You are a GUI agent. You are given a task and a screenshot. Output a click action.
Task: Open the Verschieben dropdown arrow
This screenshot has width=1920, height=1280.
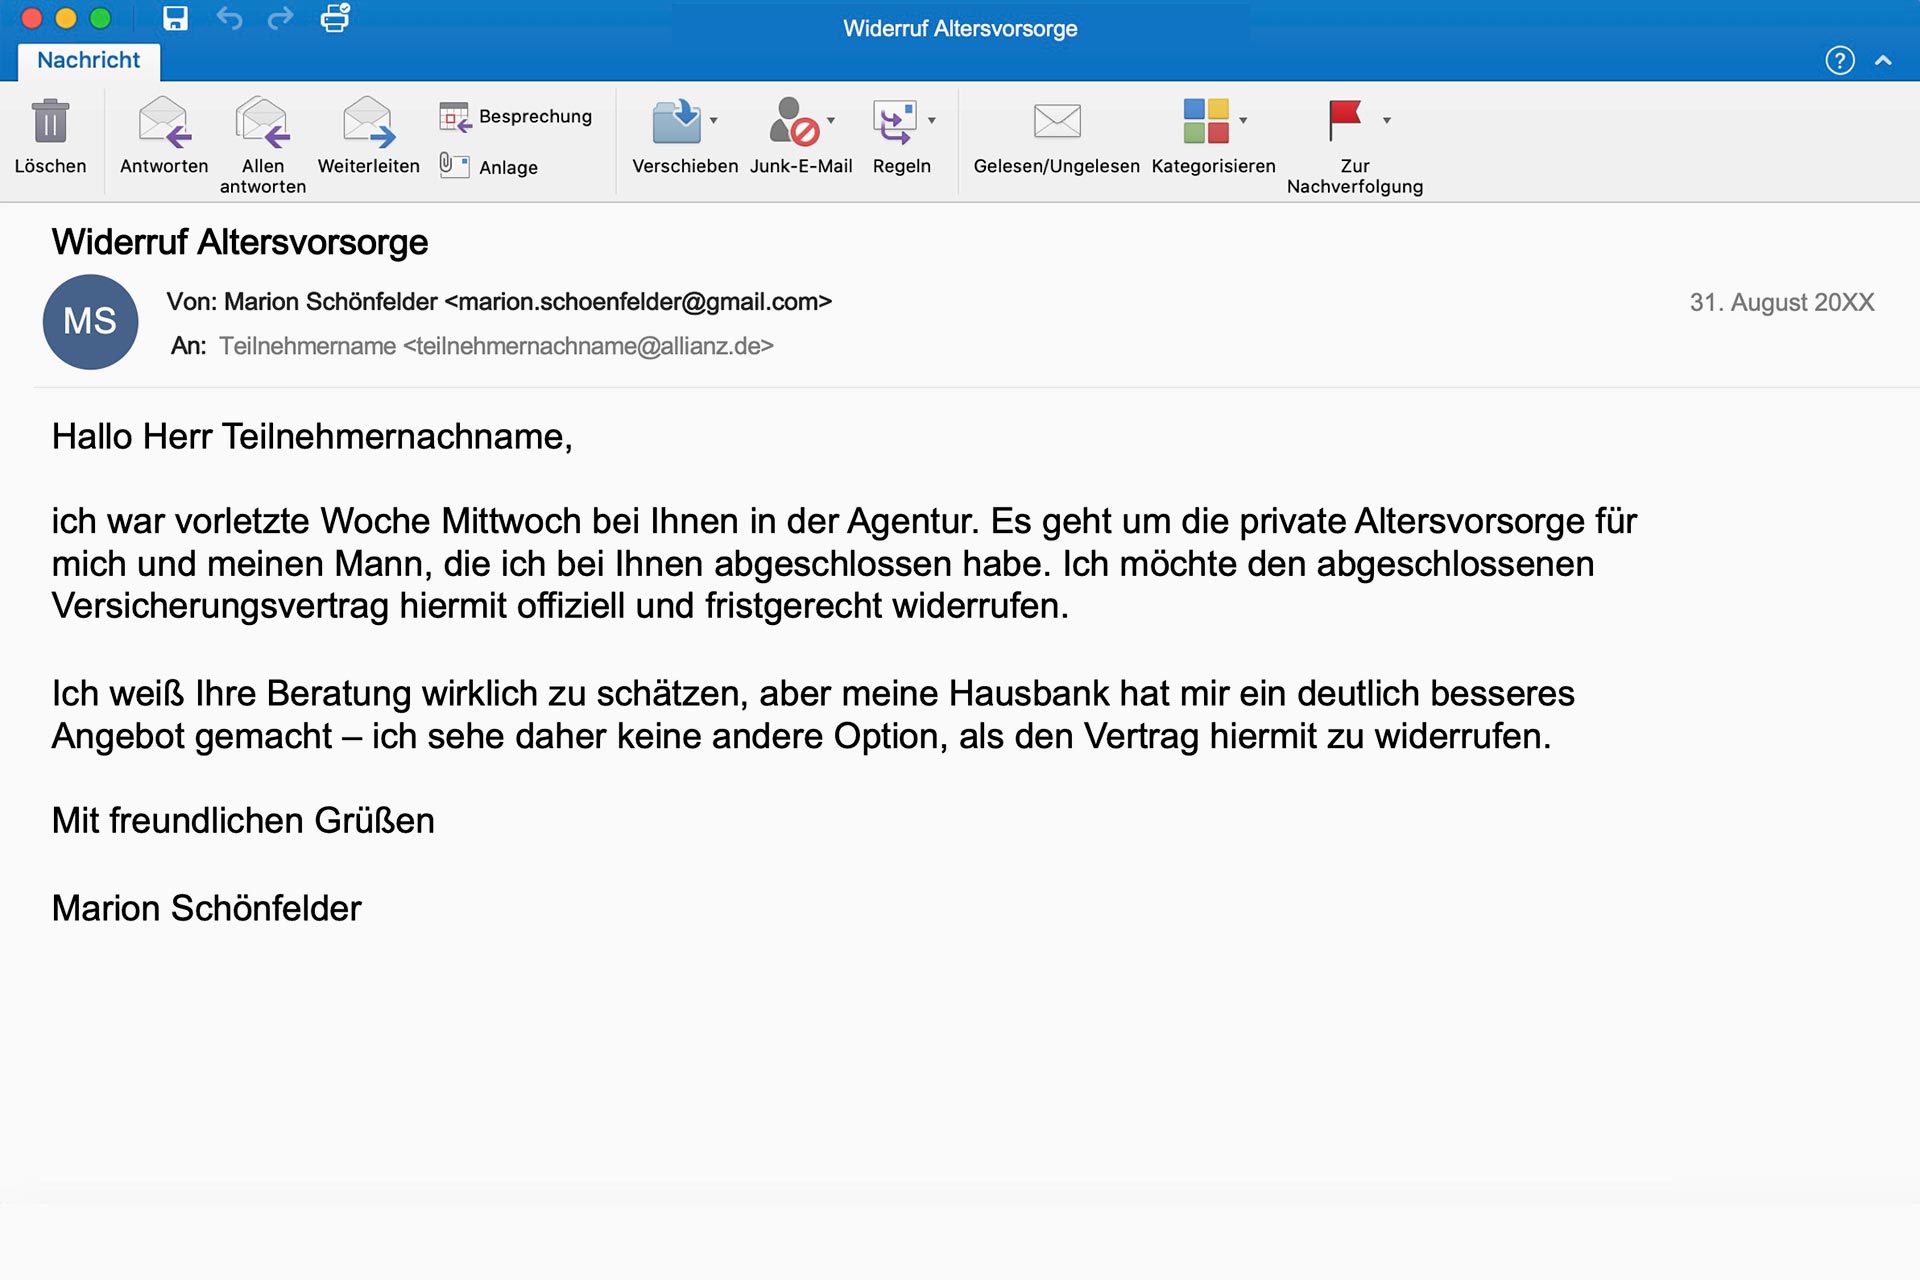click(x=714, y=121)
